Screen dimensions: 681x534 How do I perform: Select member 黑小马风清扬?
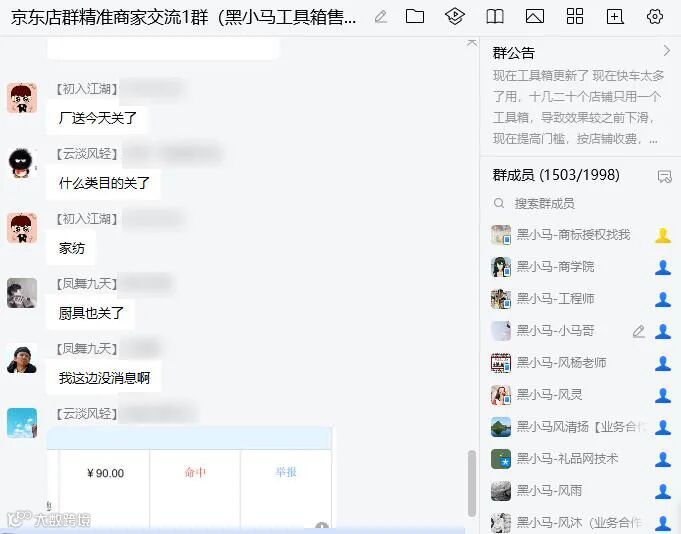[x=580, y=427]
